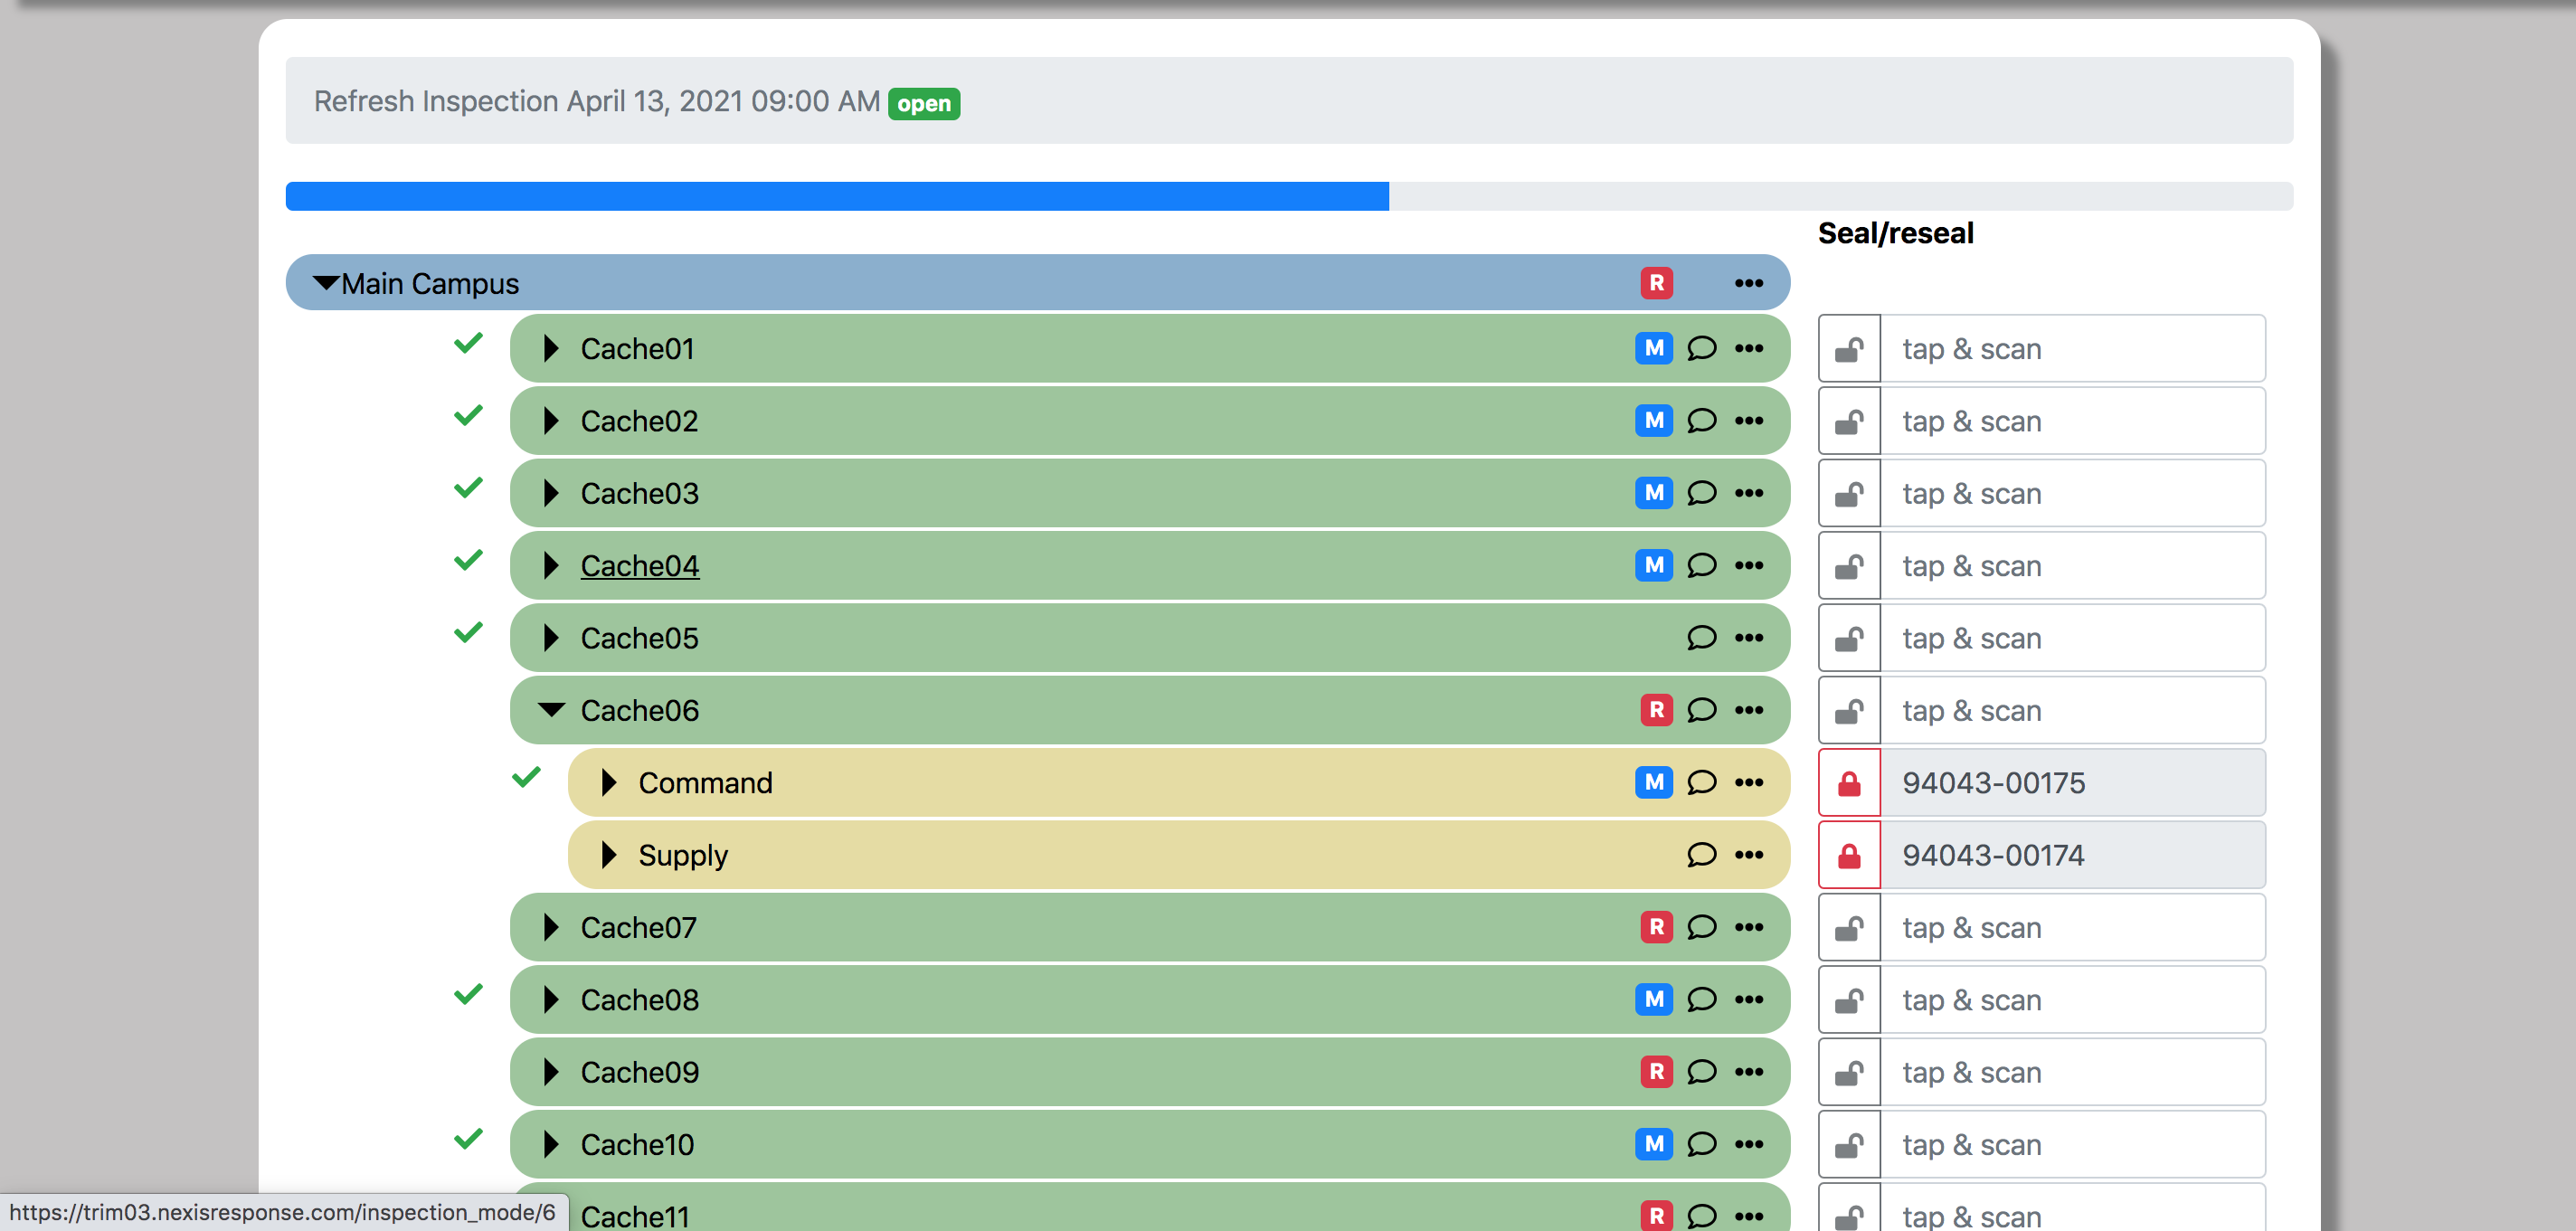This screenshot has height=1231, width=2576.
Task: Click tap & scan field for Cache04
Action: 2072,566
